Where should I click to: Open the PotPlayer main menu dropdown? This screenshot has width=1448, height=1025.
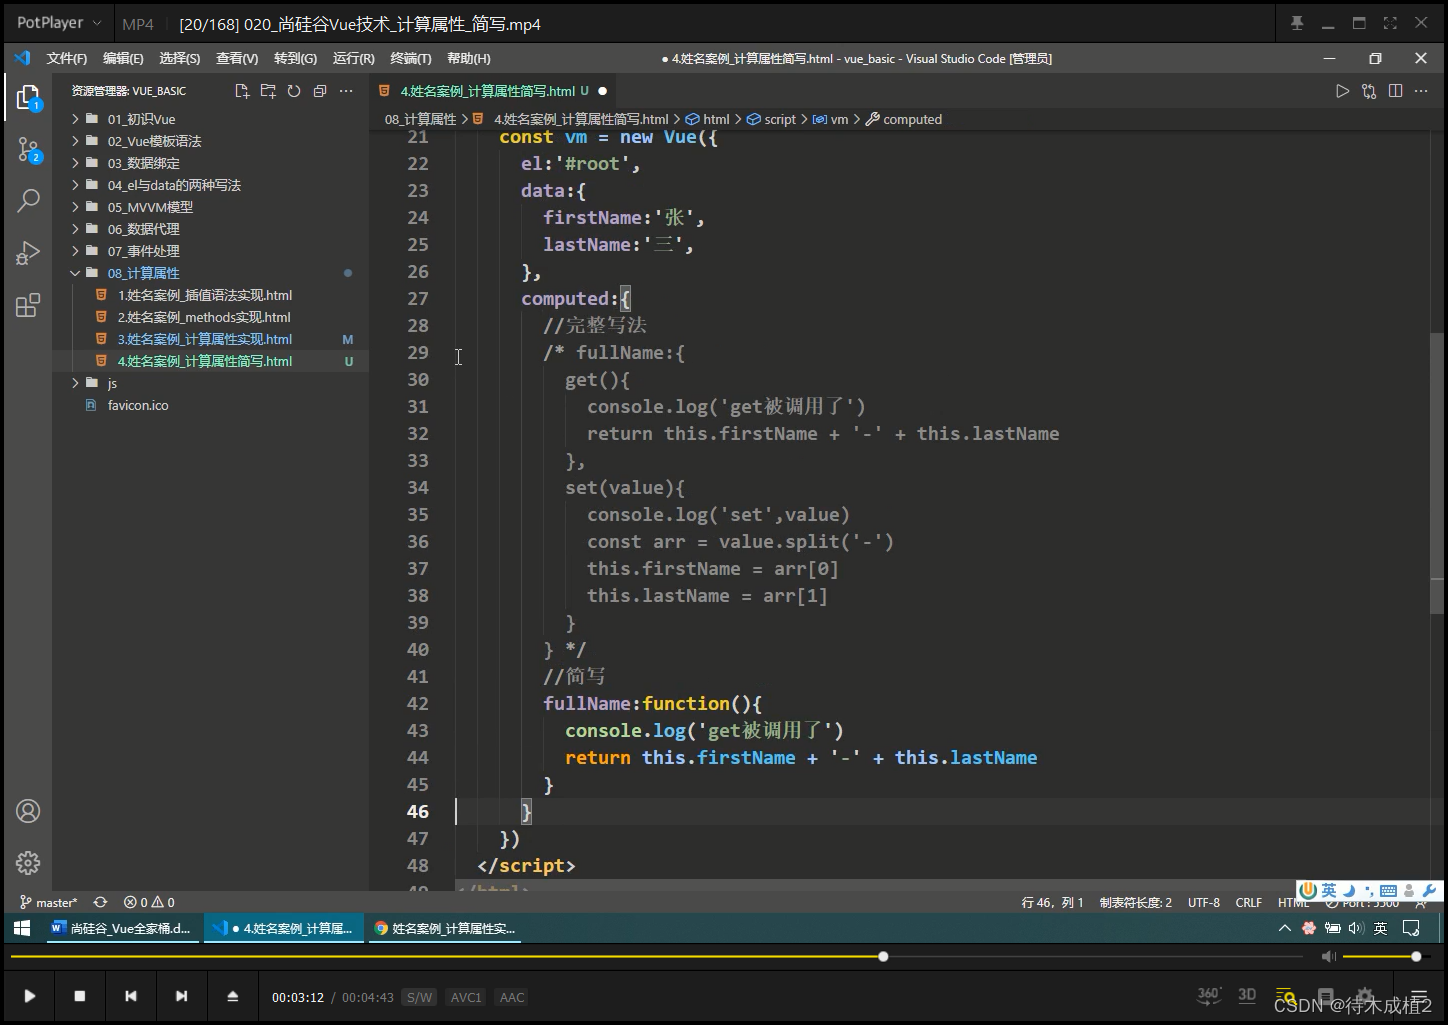(x=59, y=23)
